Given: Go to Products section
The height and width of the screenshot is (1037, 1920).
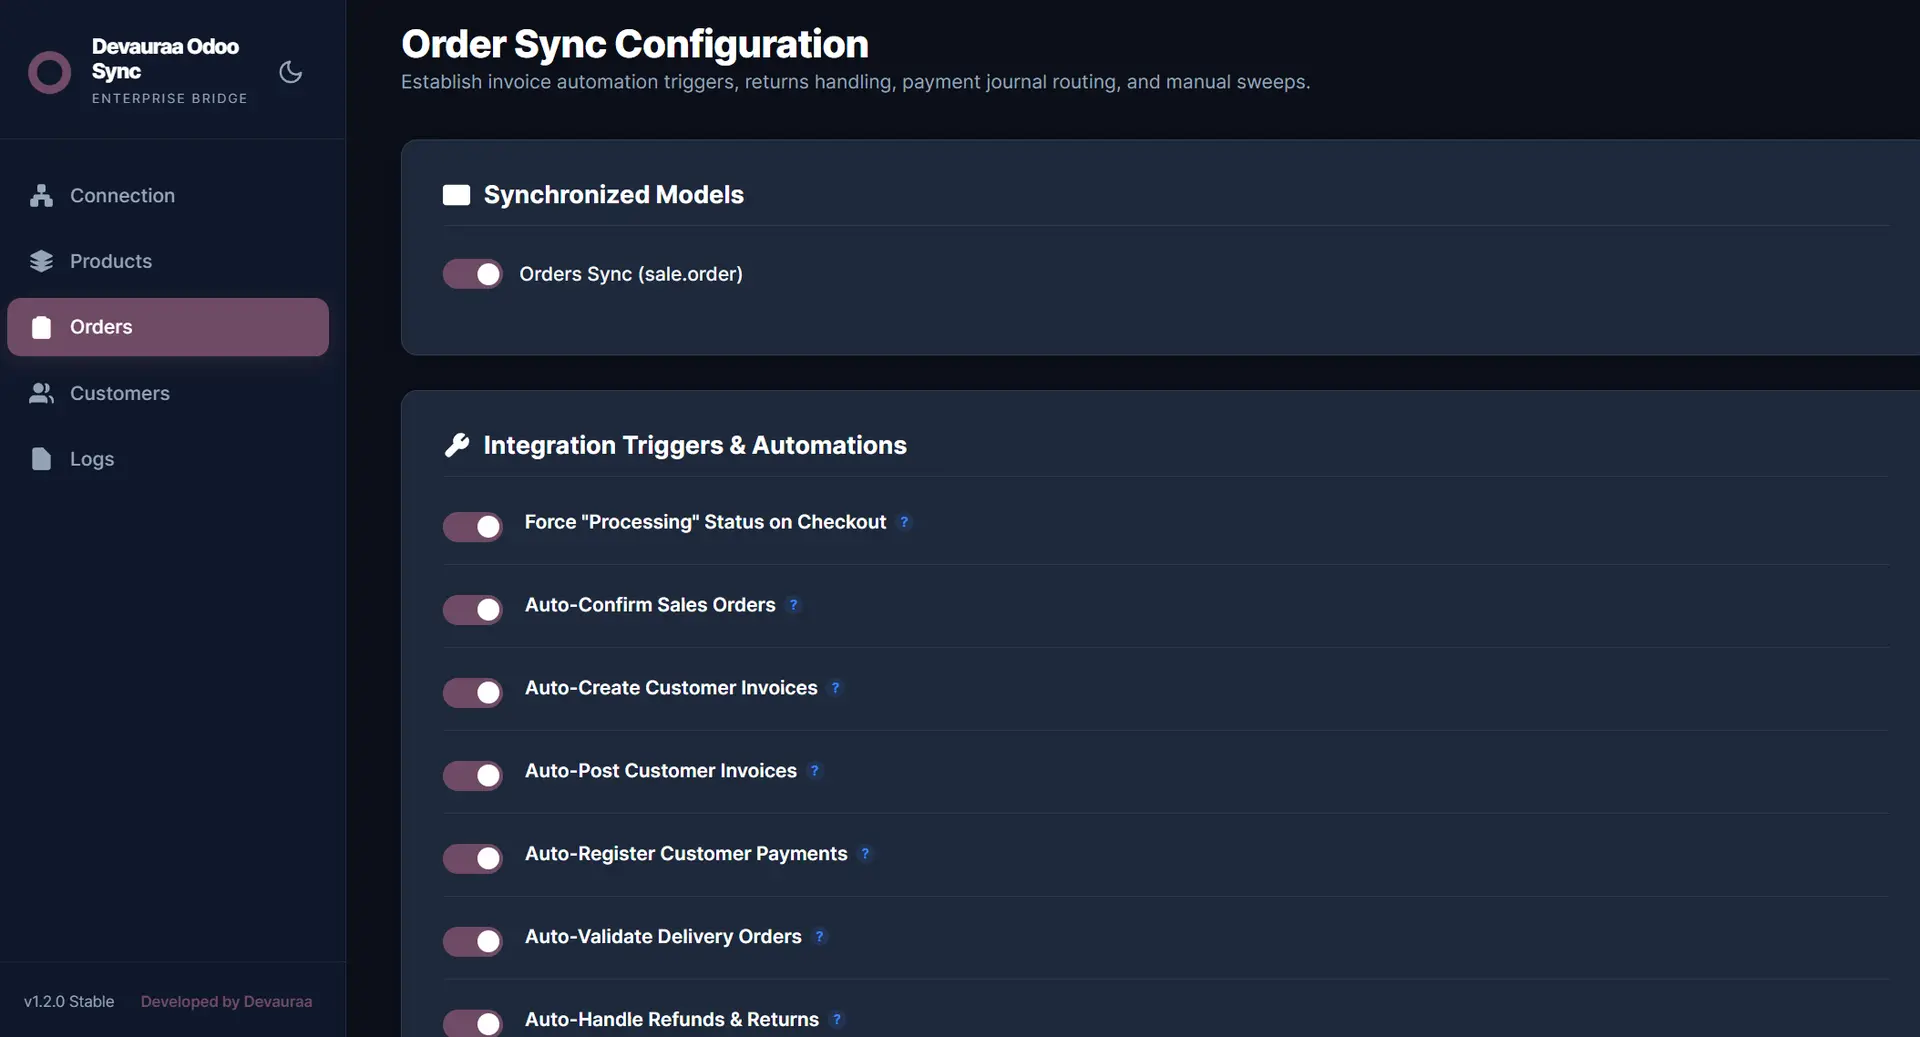Looking at the screenshot, I should [x=168, y=261].
